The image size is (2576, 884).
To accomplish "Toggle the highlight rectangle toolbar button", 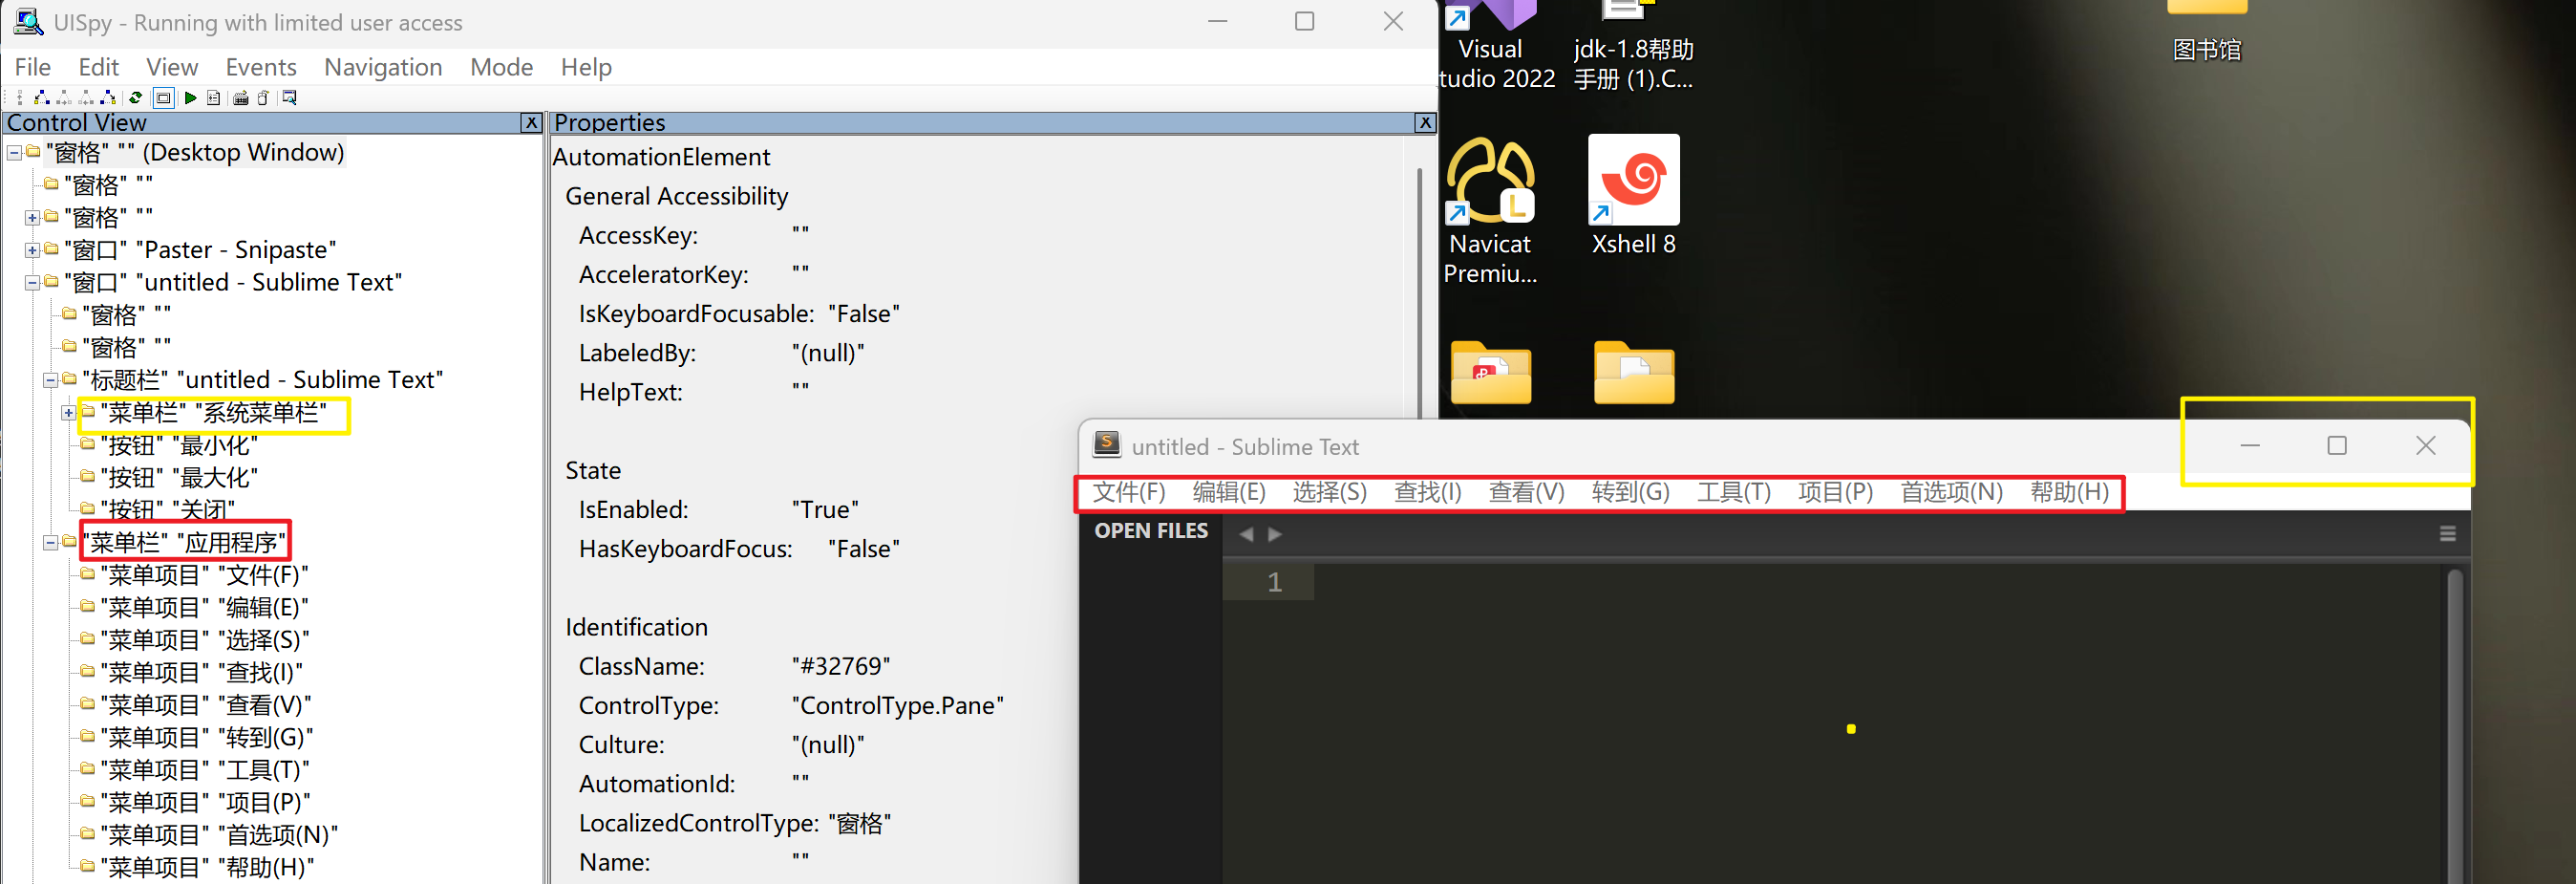I will (163, 98).
